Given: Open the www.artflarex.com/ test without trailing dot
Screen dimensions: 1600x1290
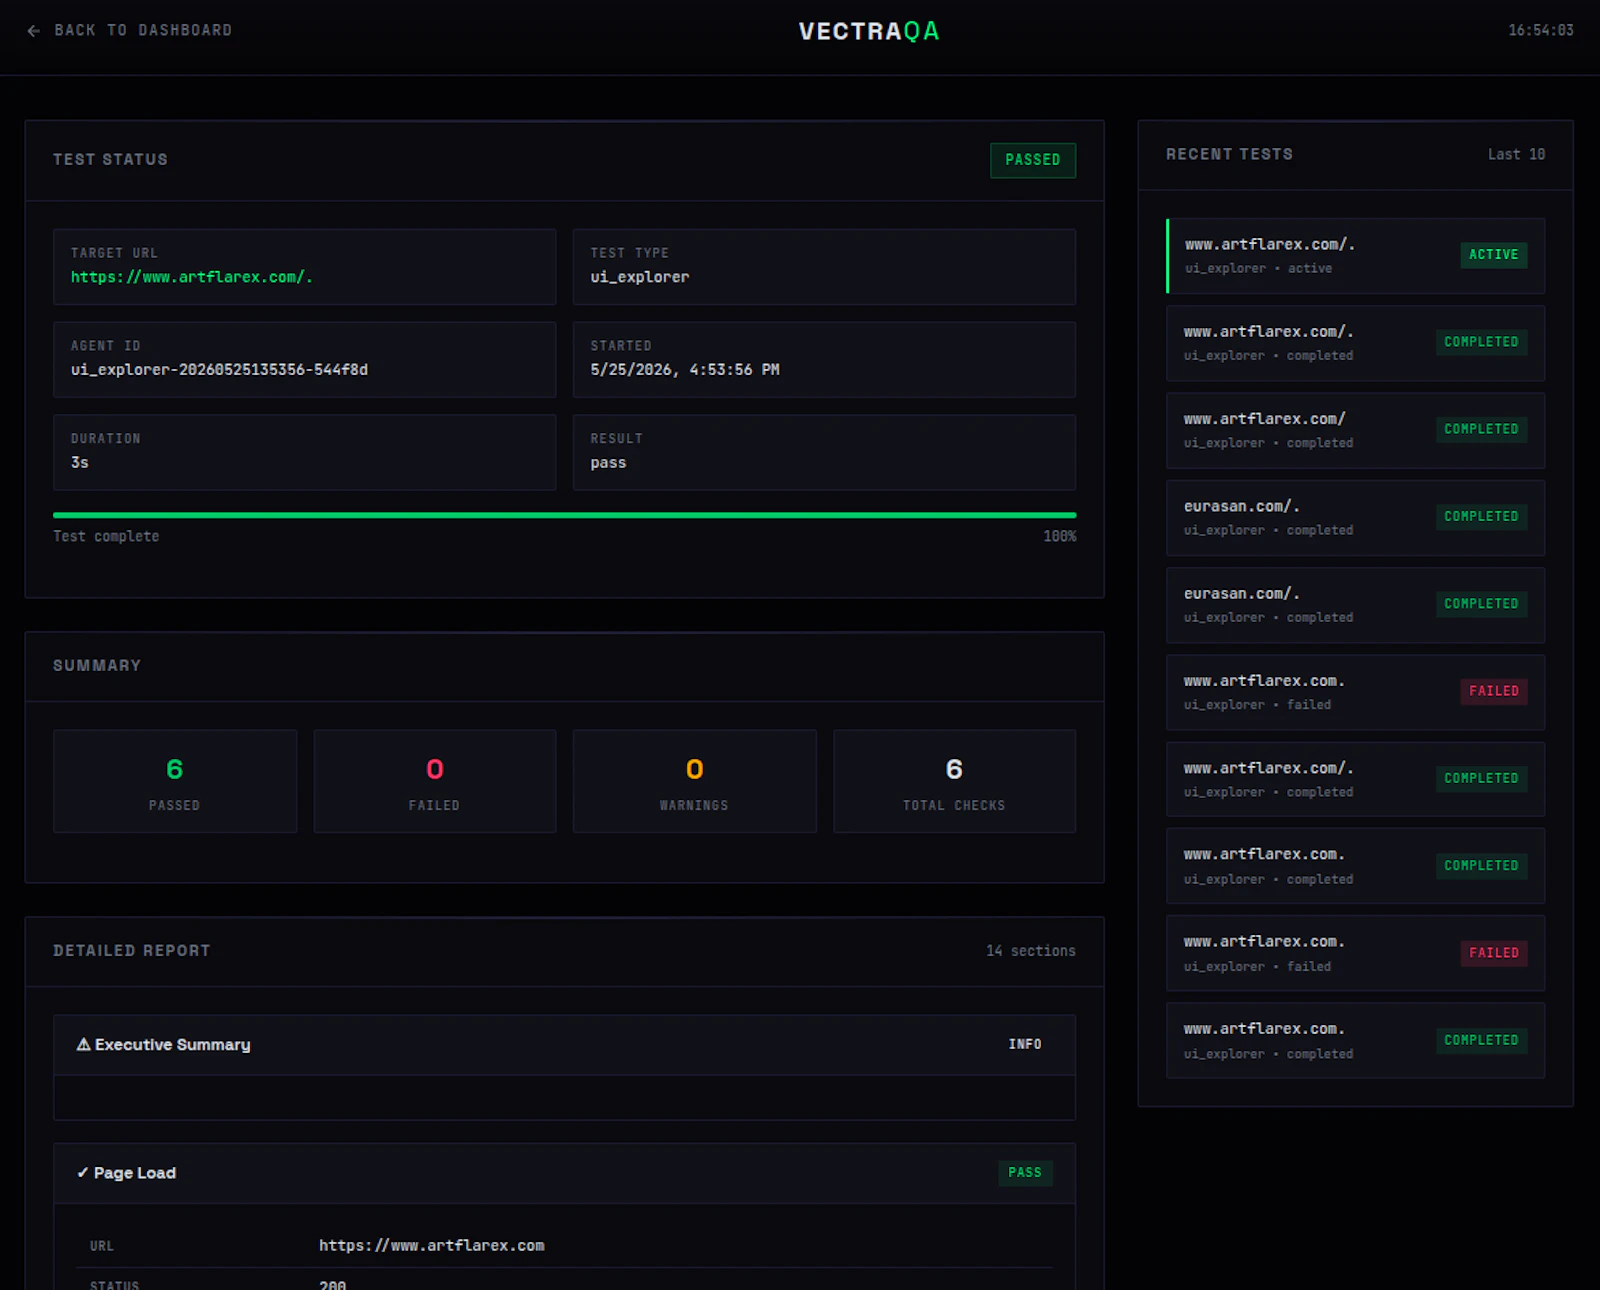Looking at the screenshot, I should [x=1355, y=430].
